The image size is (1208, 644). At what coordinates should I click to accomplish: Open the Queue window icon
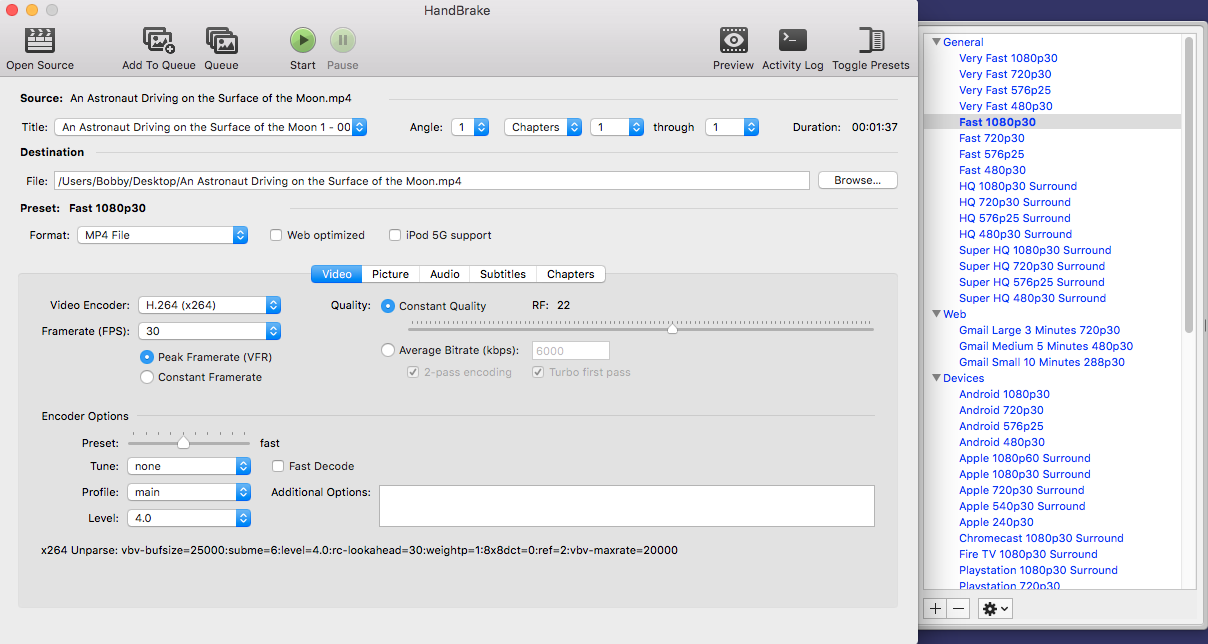(221, 40)
